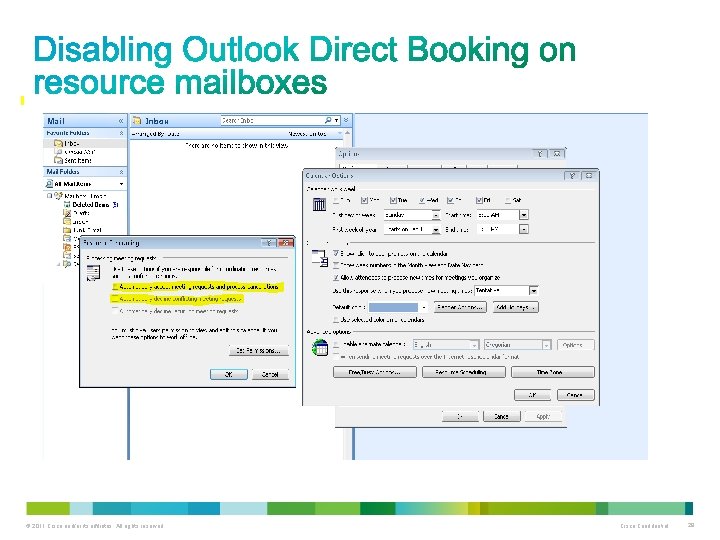
Task: Collapse the Mail navigation pane chevron
Action: 121,121
